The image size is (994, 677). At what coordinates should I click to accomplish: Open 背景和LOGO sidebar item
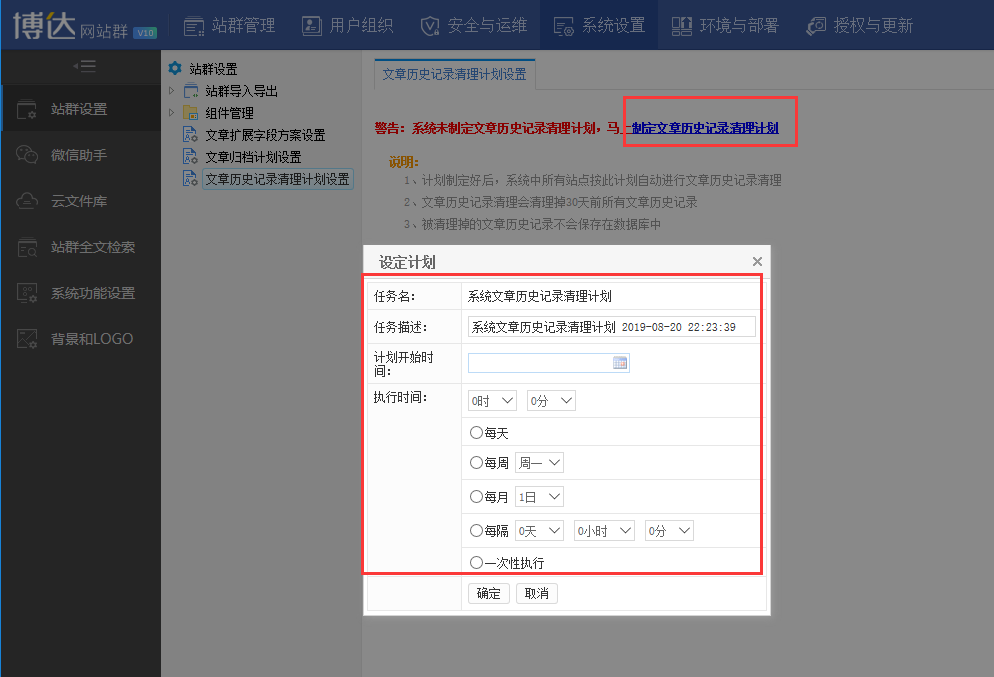(x=91, y=339)
